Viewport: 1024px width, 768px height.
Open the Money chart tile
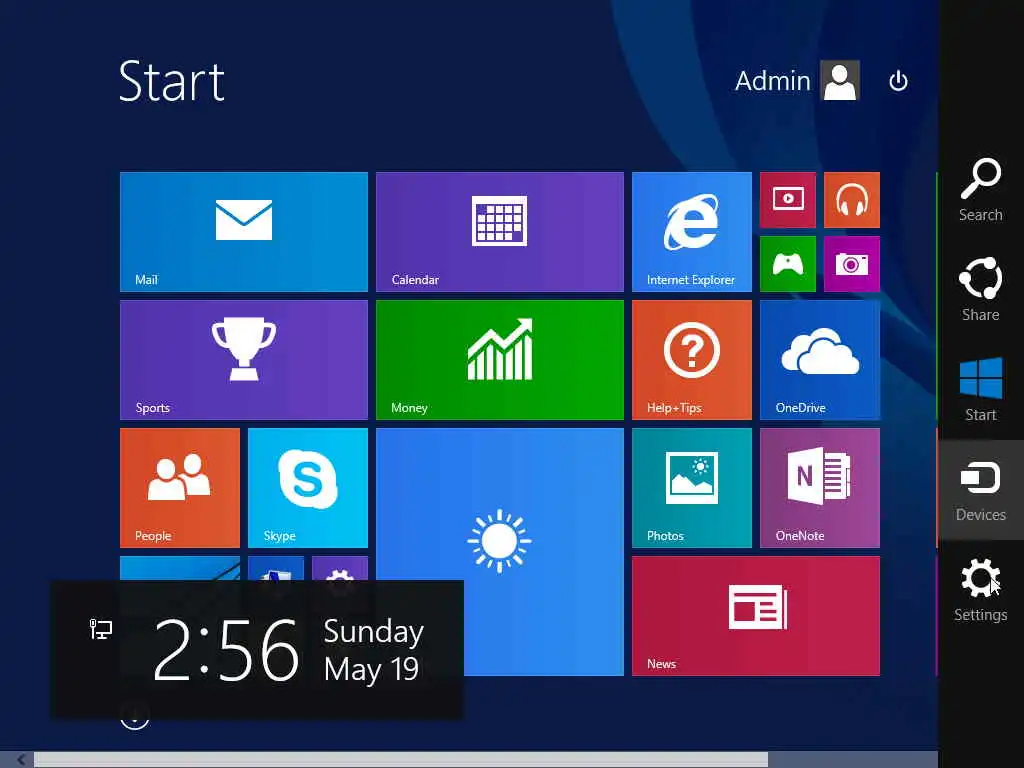(x=500, y=360)
